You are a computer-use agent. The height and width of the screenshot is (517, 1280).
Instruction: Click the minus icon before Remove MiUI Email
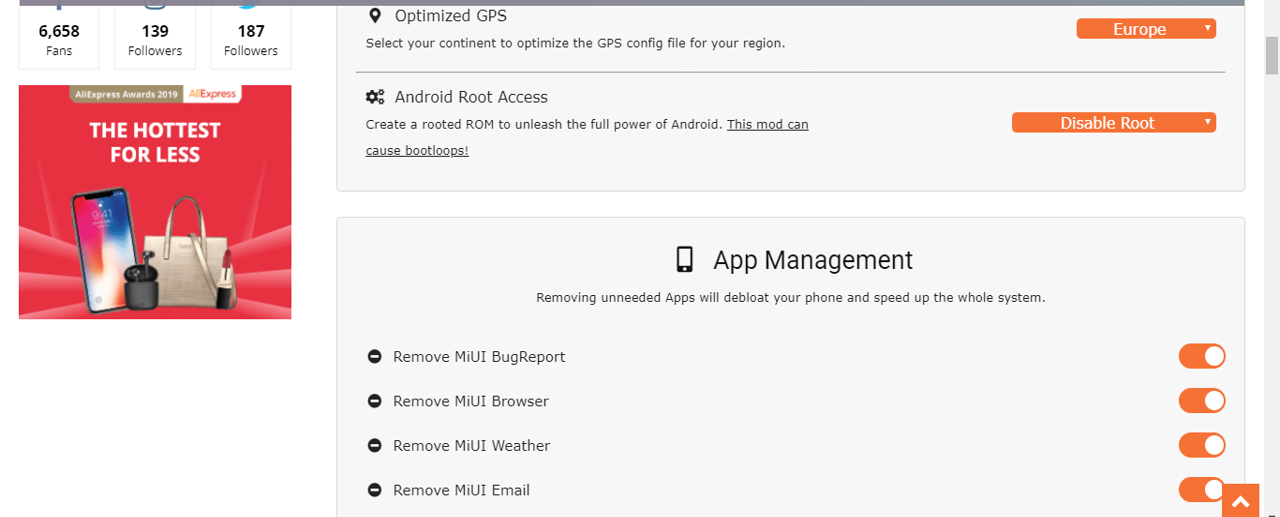[374, 490]
